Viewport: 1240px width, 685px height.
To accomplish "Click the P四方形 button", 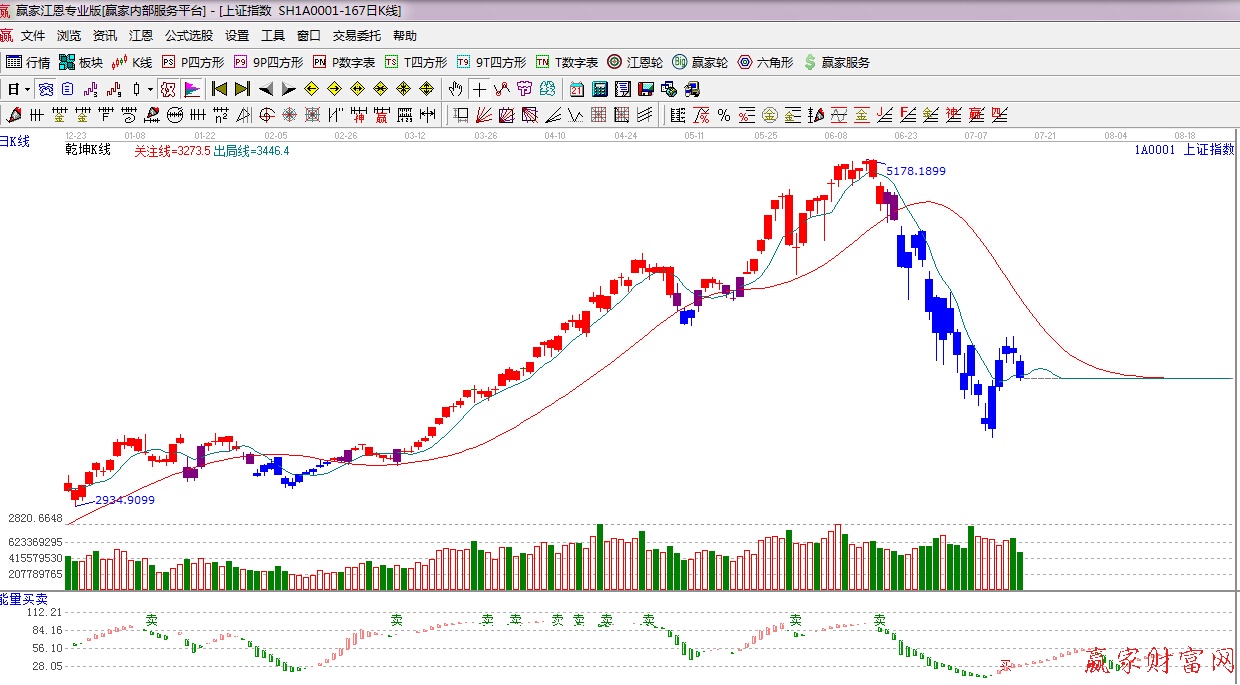I will (x=193, y=62).
